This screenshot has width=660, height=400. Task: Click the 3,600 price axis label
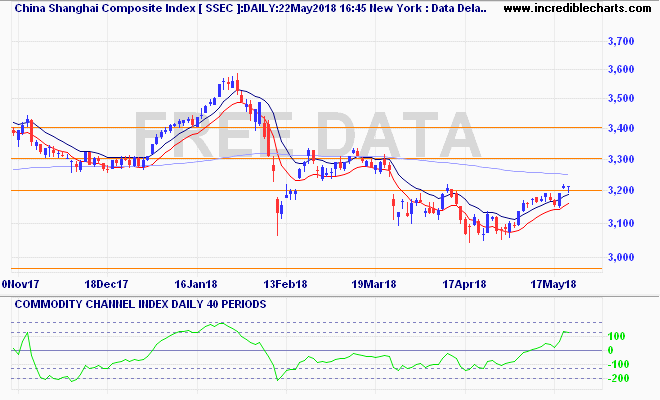point(621,69)
